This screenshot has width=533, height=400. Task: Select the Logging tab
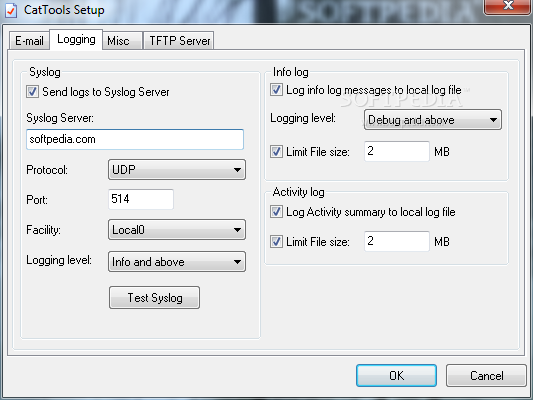[x=76, y=39]
